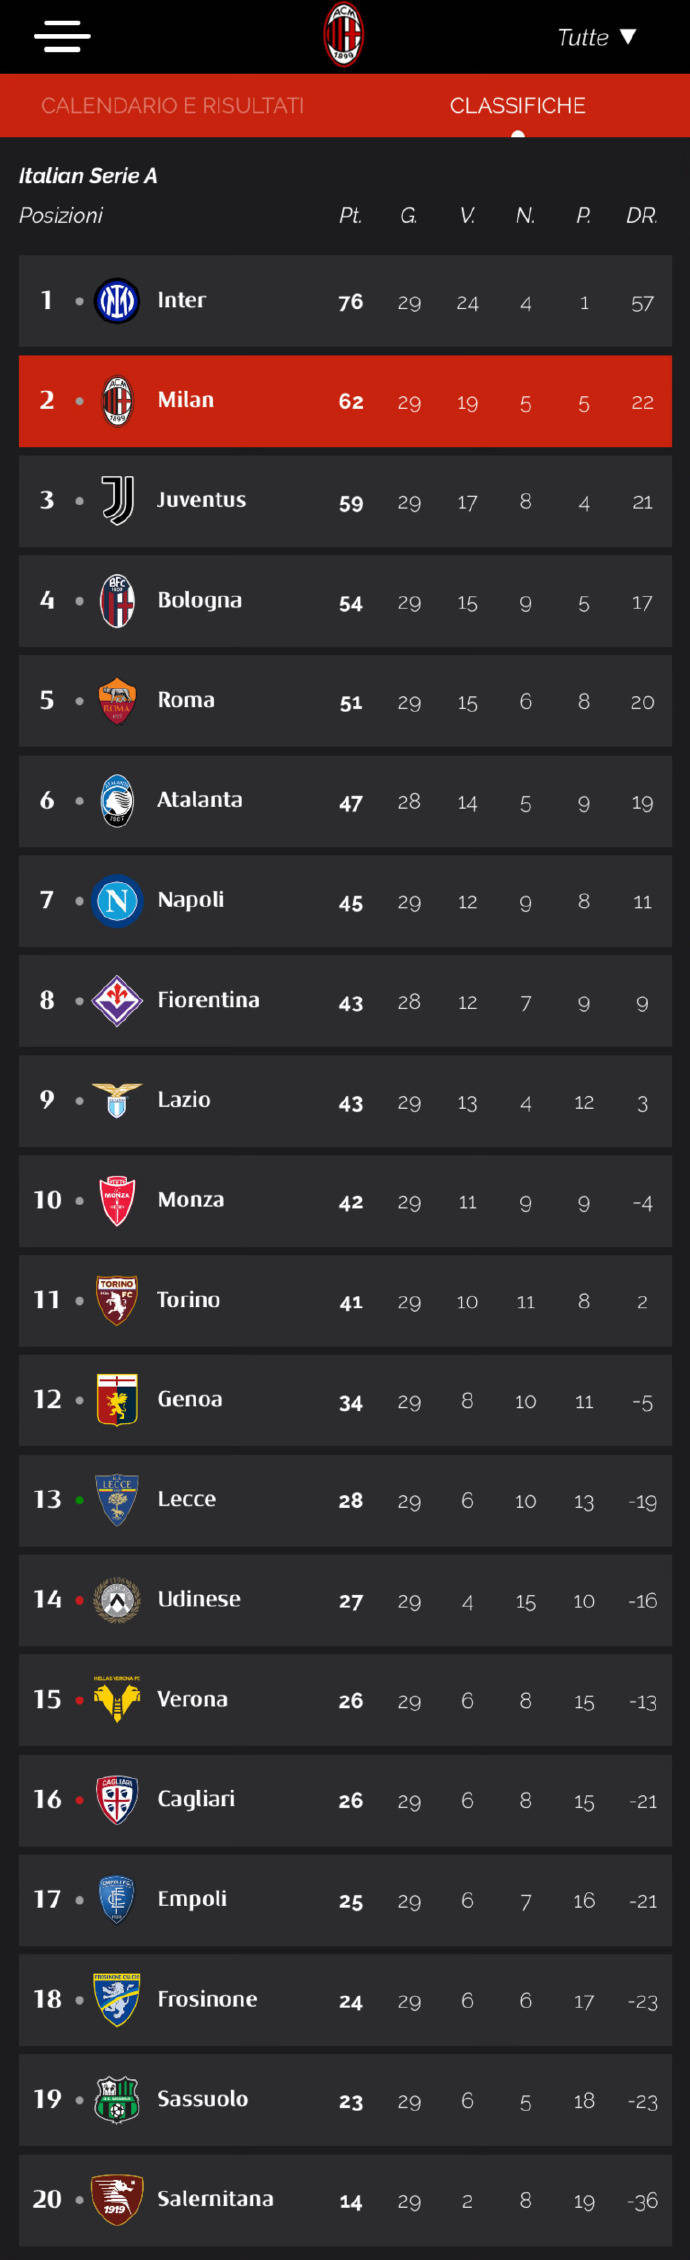Screen dimensions: 690x2260
Task: Click the Torino team name
Action: pos(188,1300)
